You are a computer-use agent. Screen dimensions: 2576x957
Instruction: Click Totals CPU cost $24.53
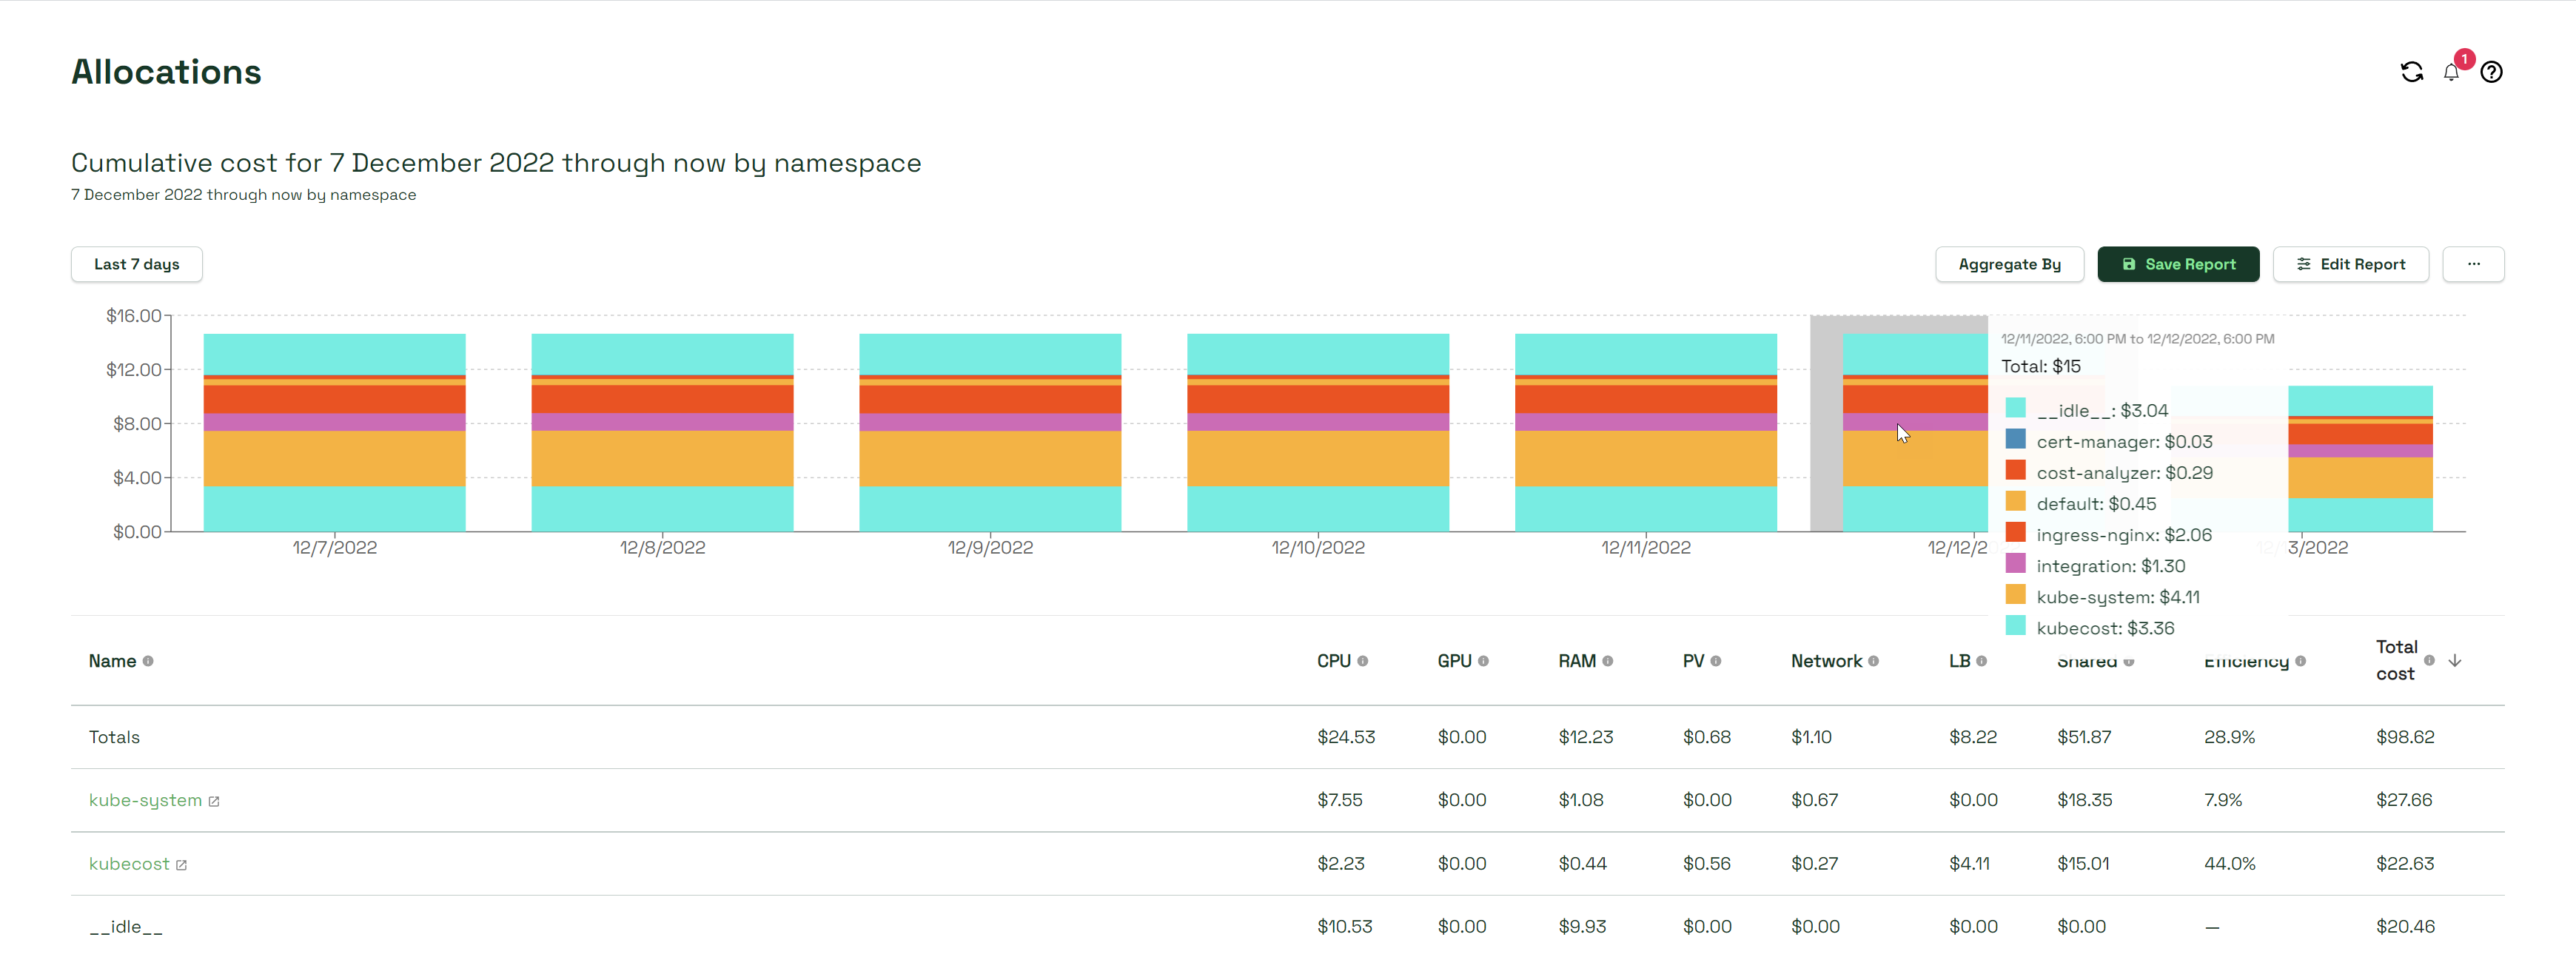1346,737
